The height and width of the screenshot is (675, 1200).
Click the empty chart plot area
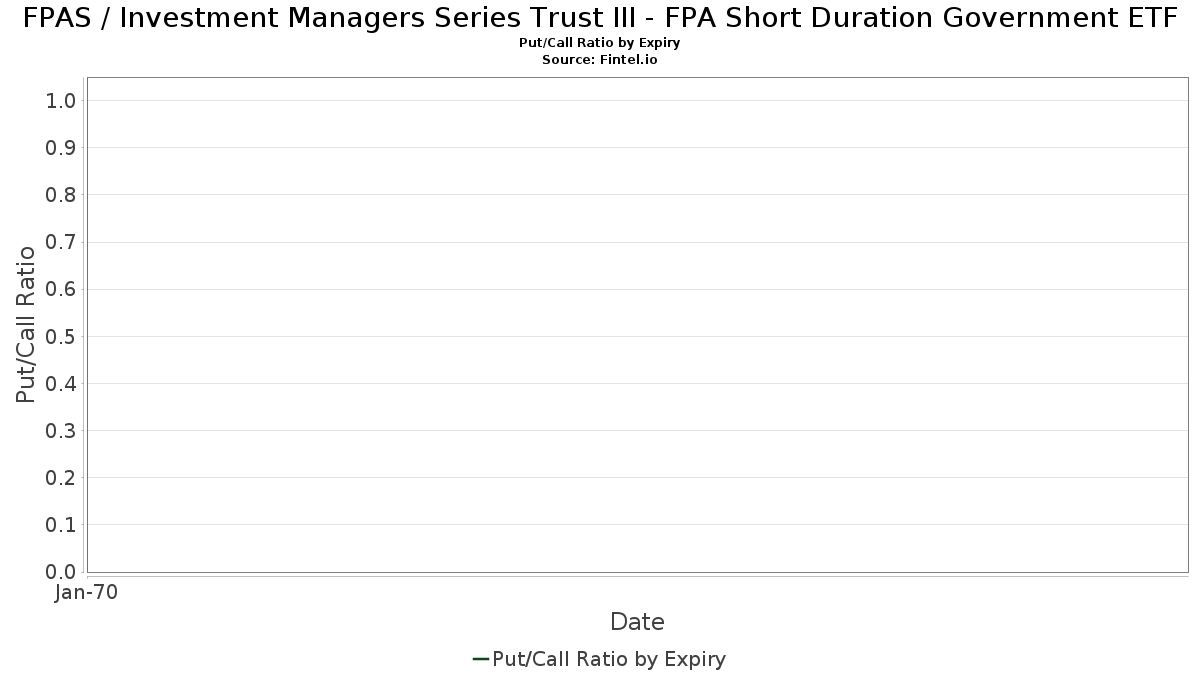click(637, 325)
